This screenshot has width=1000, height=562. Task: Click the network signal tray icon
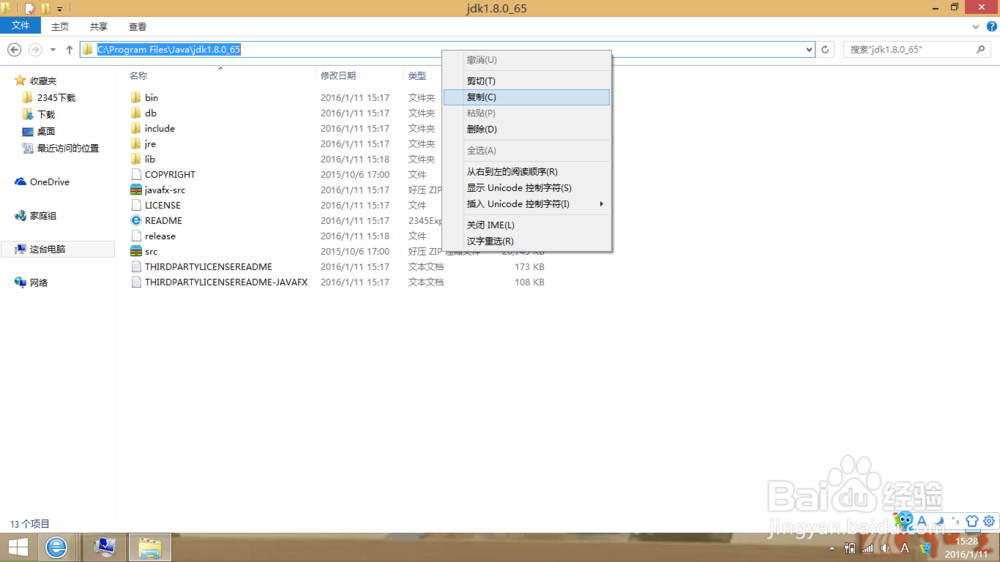pos(867,548)
